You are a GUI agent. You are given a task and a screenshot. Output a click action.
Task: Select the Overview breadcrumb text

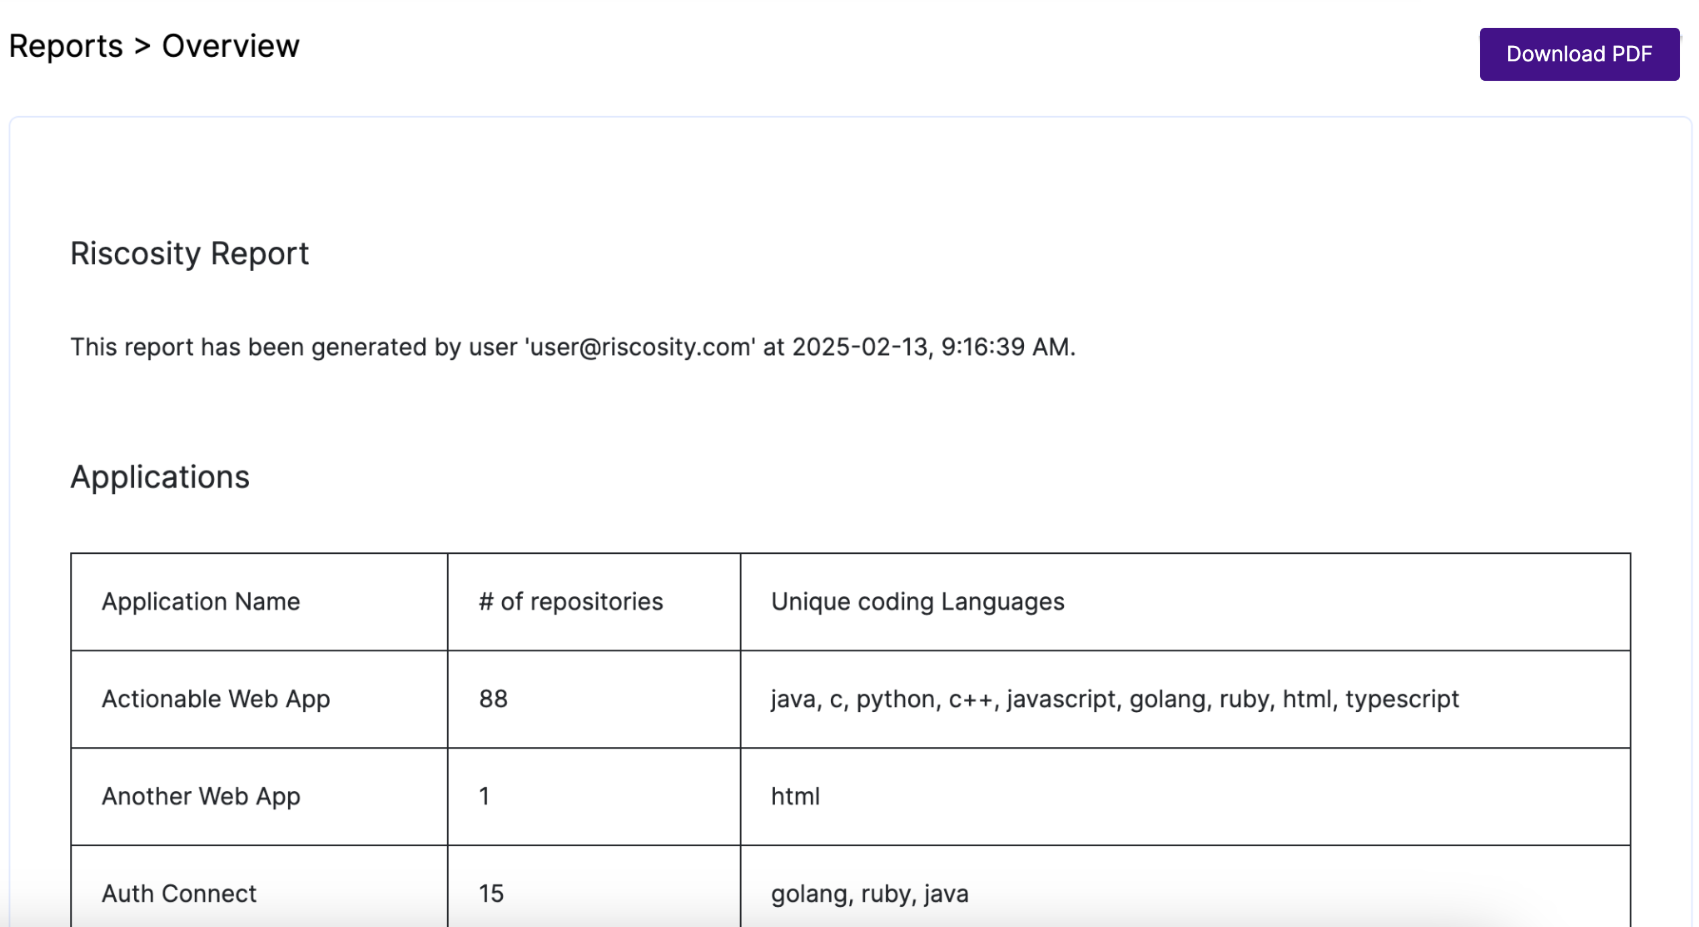point(231,46)
